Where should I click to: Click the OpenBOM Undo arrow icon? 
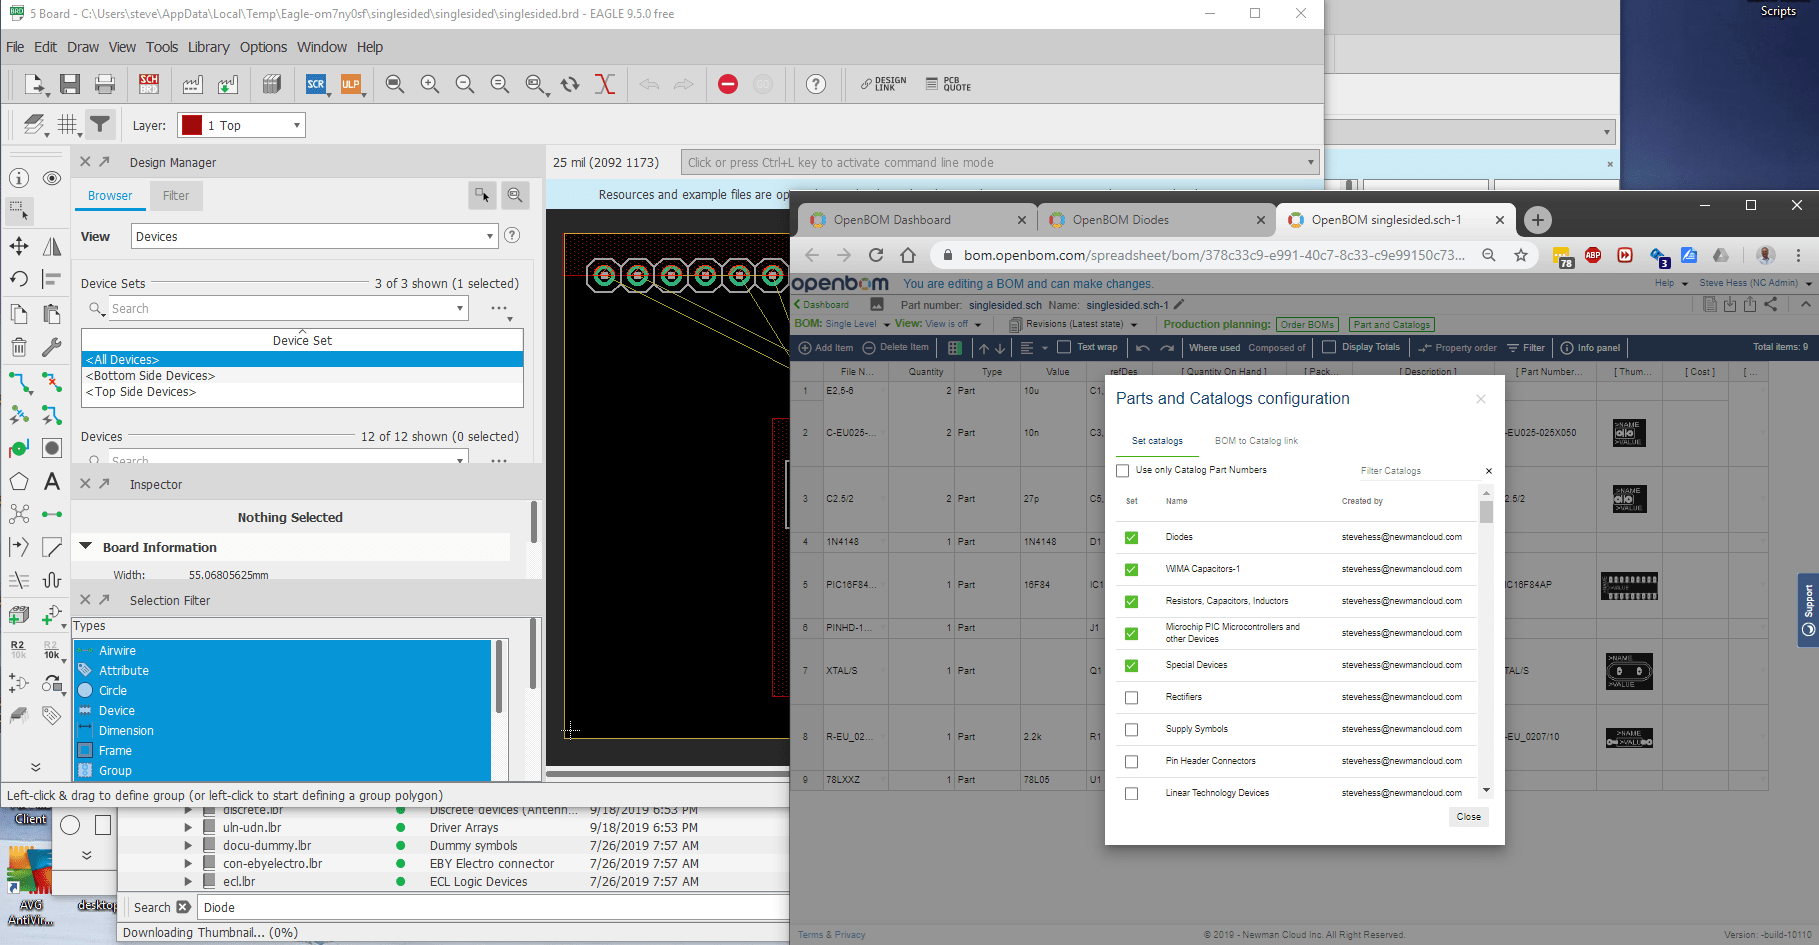pyautogui.click(x=1143, y=348)
